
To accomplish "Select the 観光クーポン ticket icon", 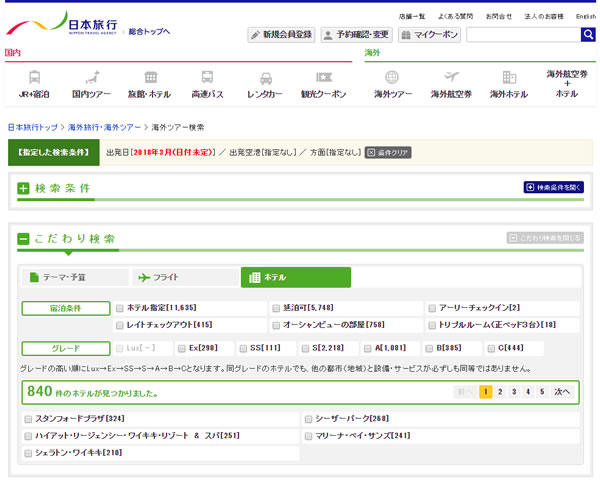I will tap(323, 77).
